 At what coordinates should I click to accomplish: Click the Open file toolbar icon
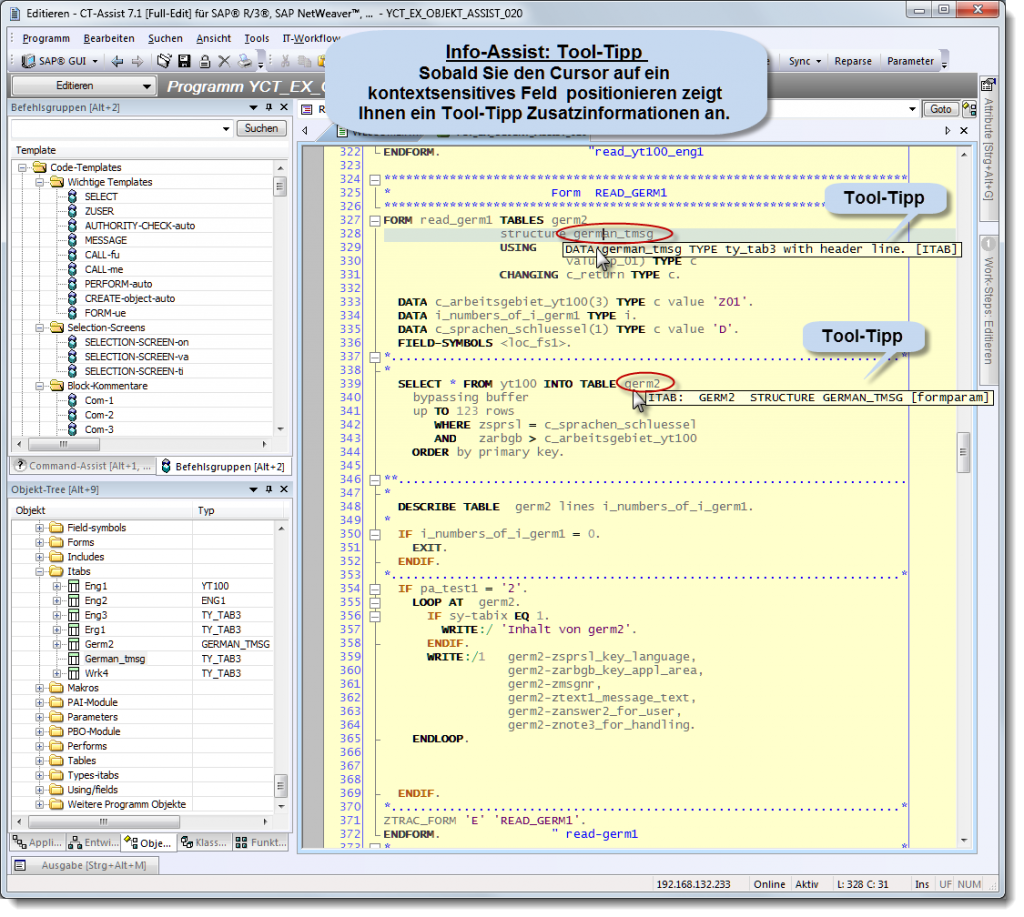[x=163, y=60]
